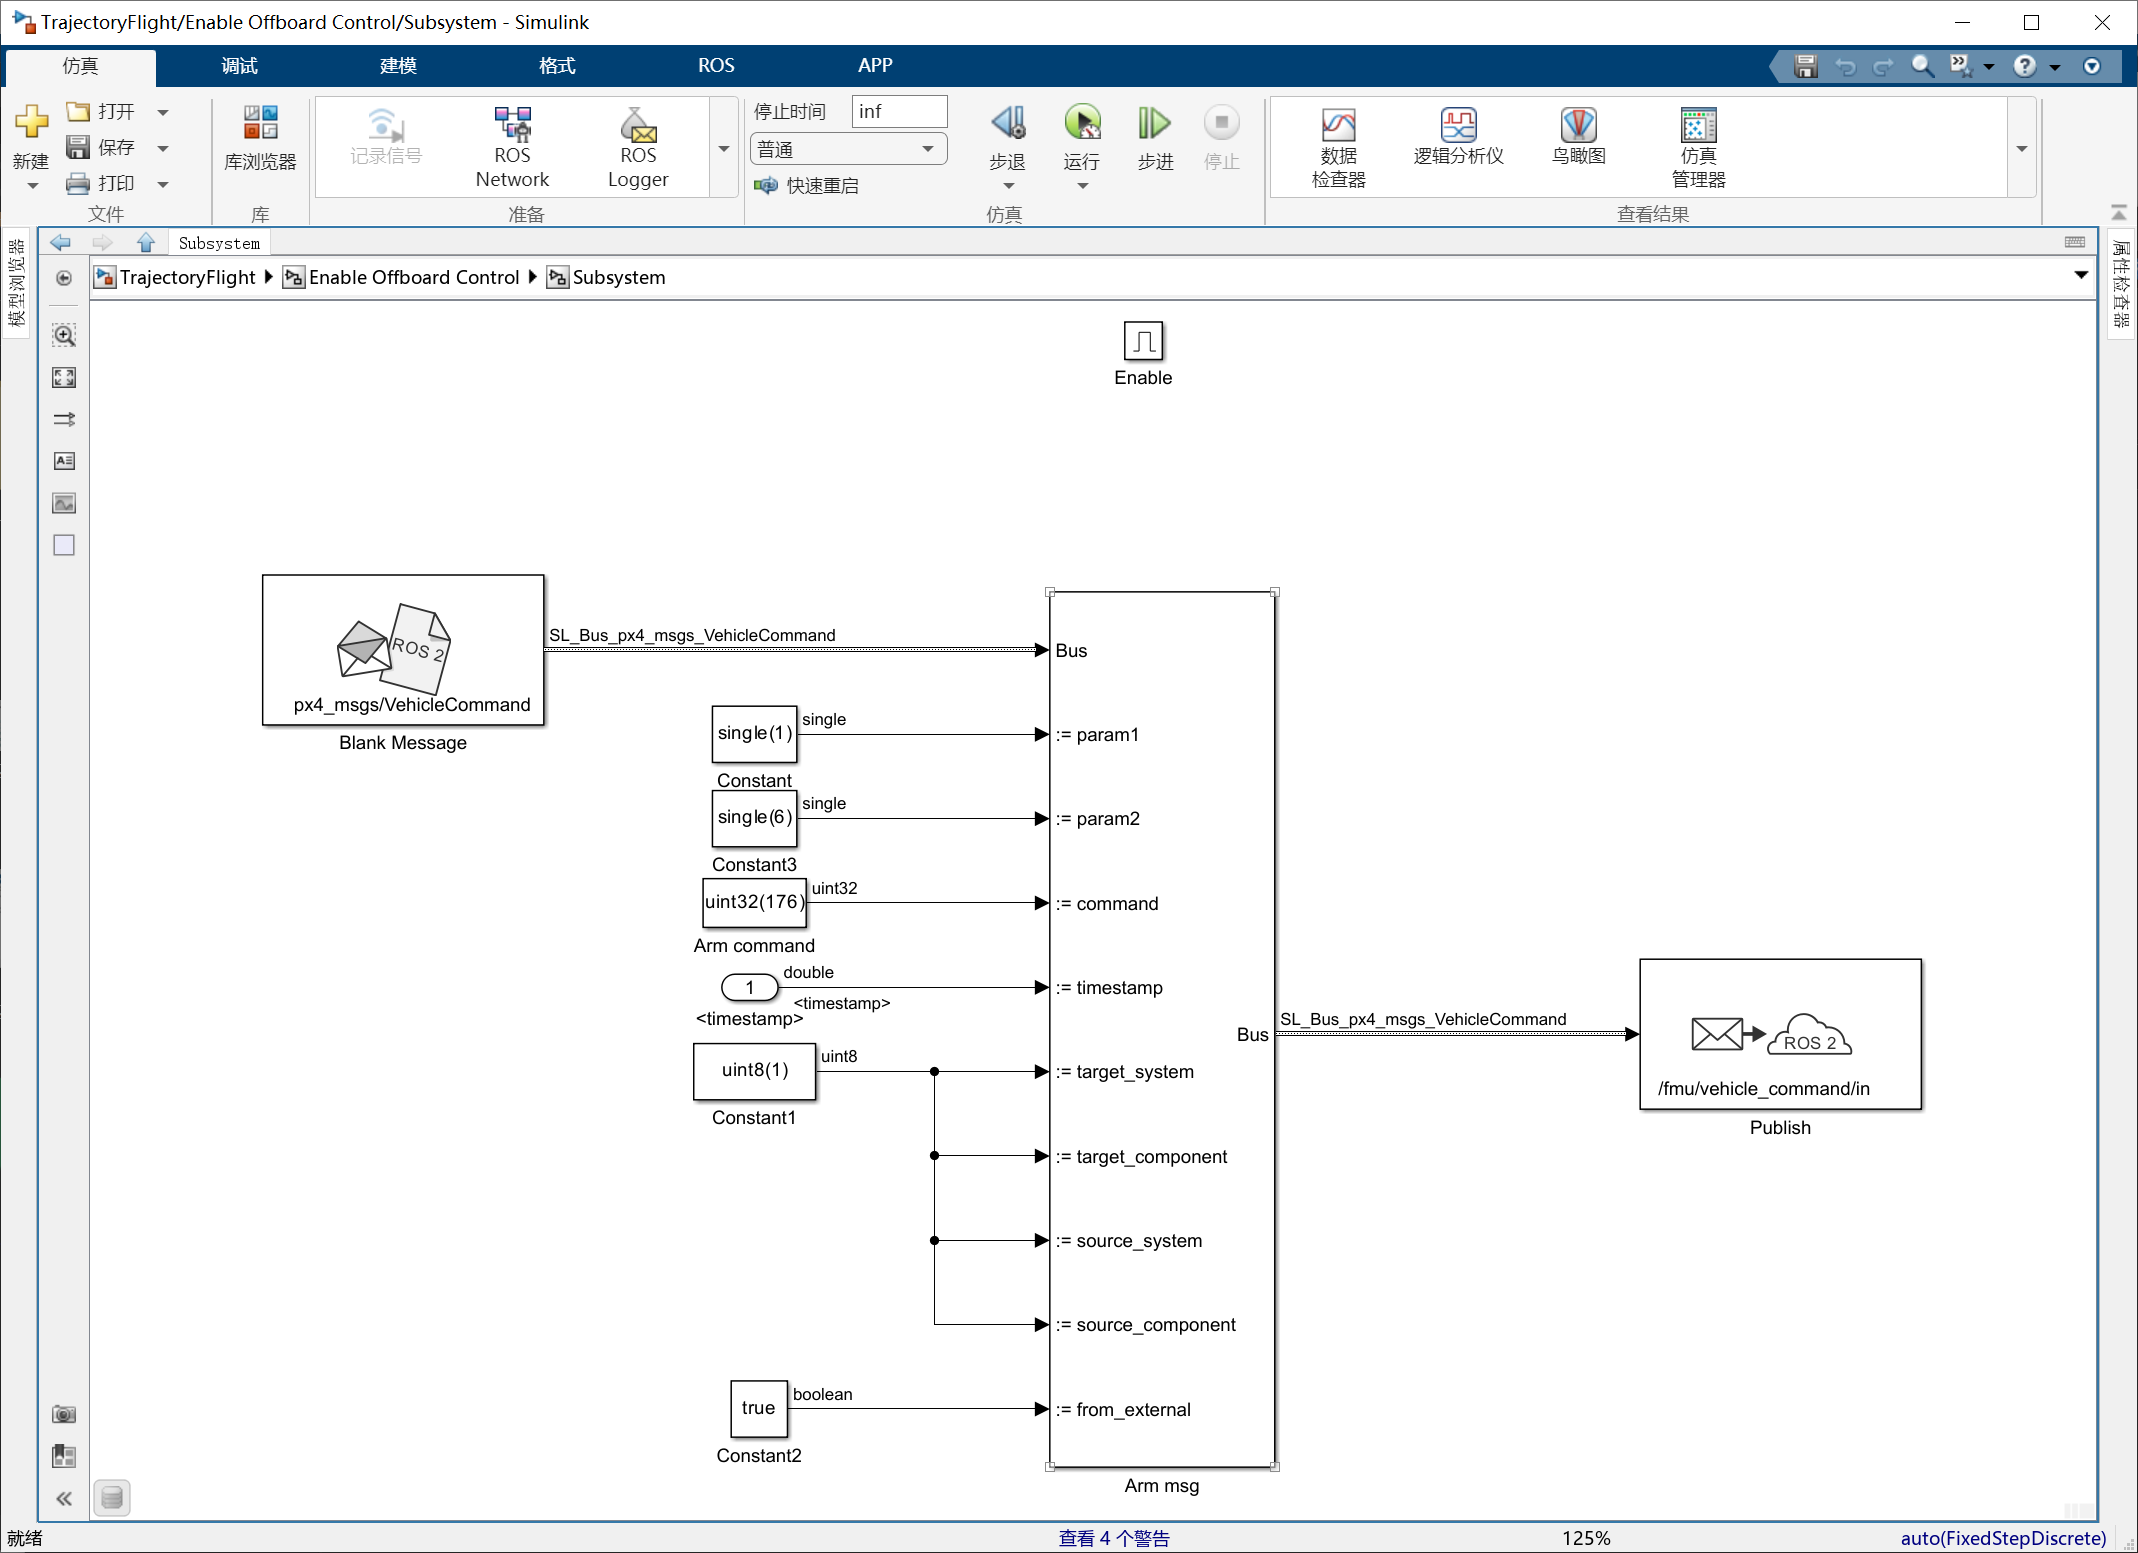Click TrajectoryFlight in the breadcrumb
This screenshot has height=1553, width=2138.
click(187, 277)
